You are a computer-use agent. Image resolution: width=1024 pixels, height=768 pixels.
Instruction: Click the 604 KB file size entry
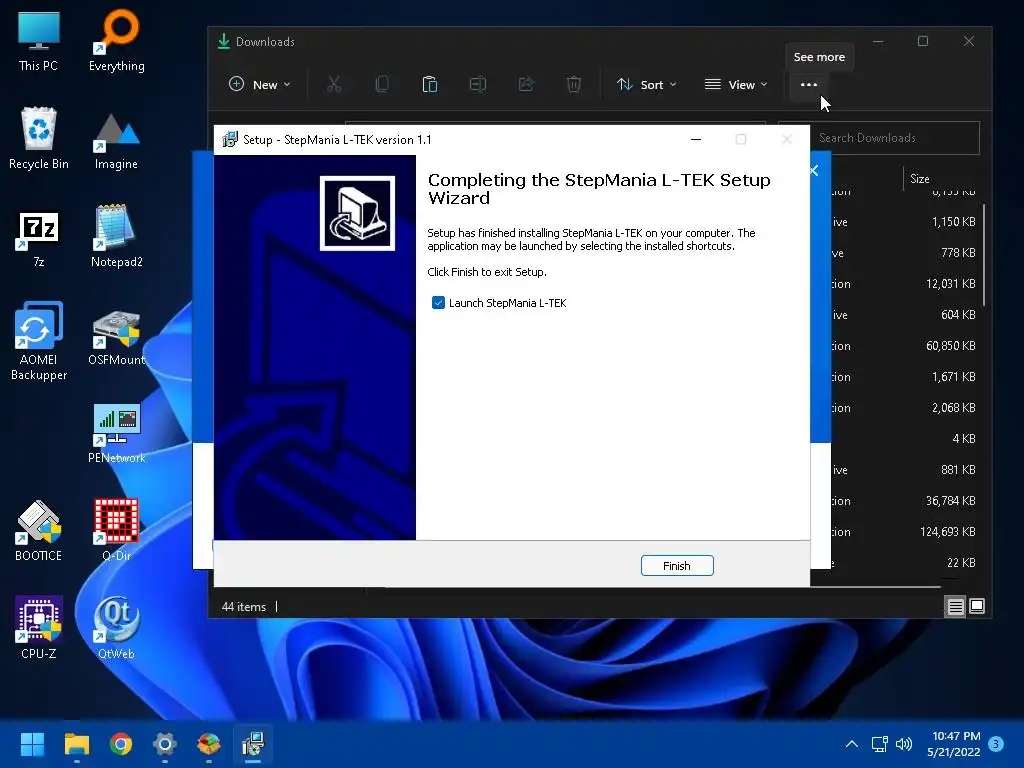(x=958, y=315)
